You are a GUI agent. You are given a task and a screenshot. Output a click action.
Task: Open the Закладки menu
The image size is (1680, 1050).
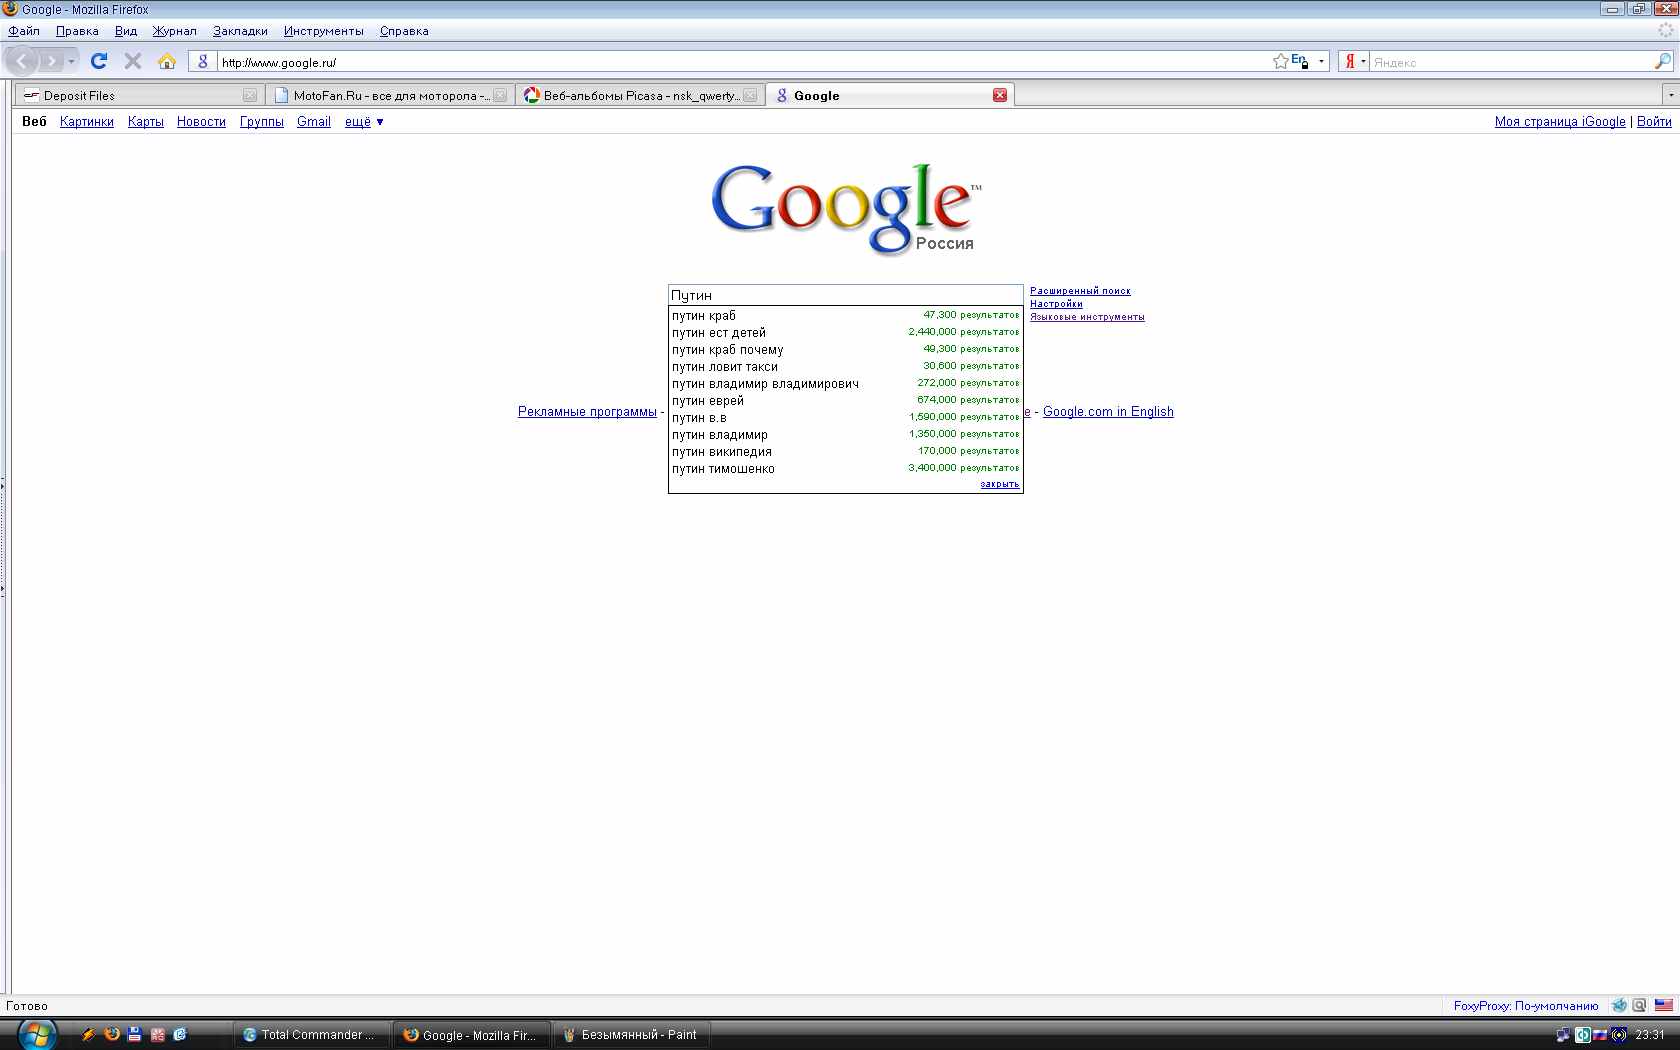pyautogui.click(x=240, y=31)
